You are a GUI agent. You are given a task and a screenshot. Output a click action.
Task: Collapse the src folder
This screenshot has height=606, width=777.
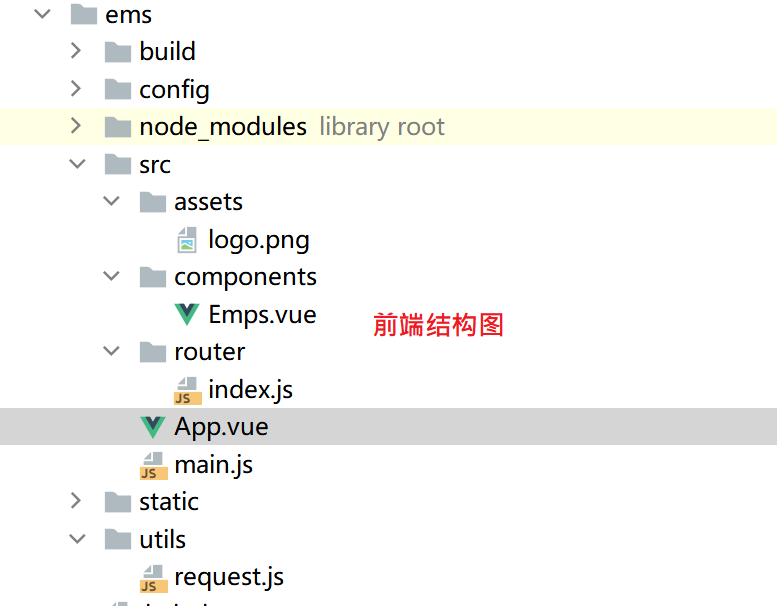point(76,164)
